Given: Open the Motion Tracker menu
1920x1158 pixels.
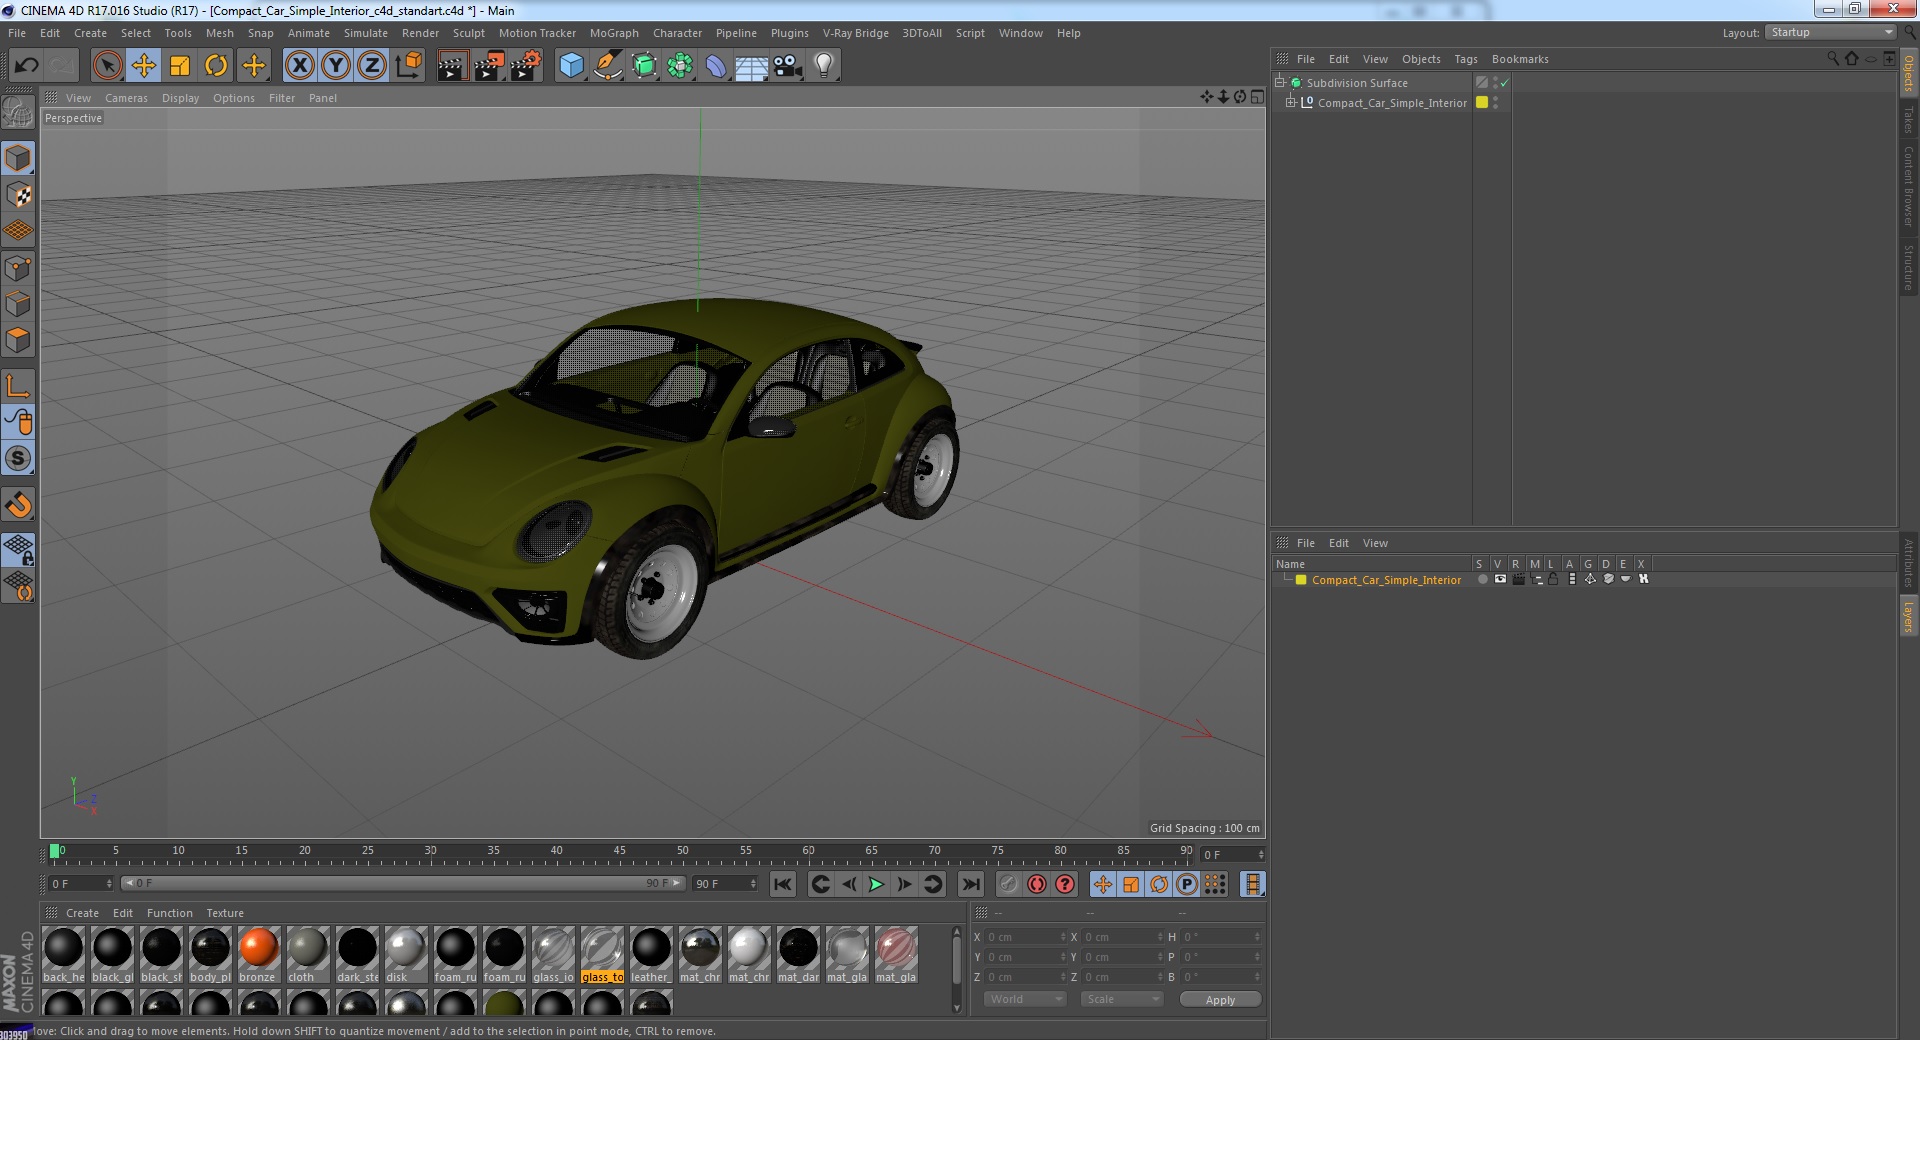Looking at the screenshot, I should pyautogui.click(x=537, y=33).
